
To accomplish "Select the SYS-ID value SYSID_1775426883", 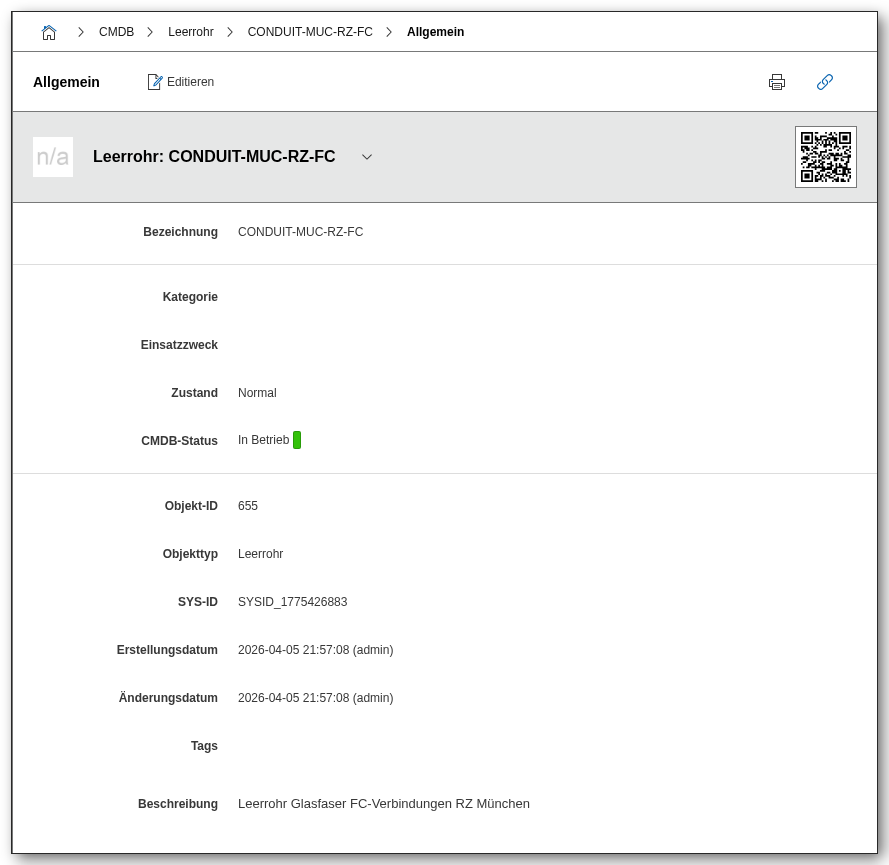I will click(x=292, y=602).
